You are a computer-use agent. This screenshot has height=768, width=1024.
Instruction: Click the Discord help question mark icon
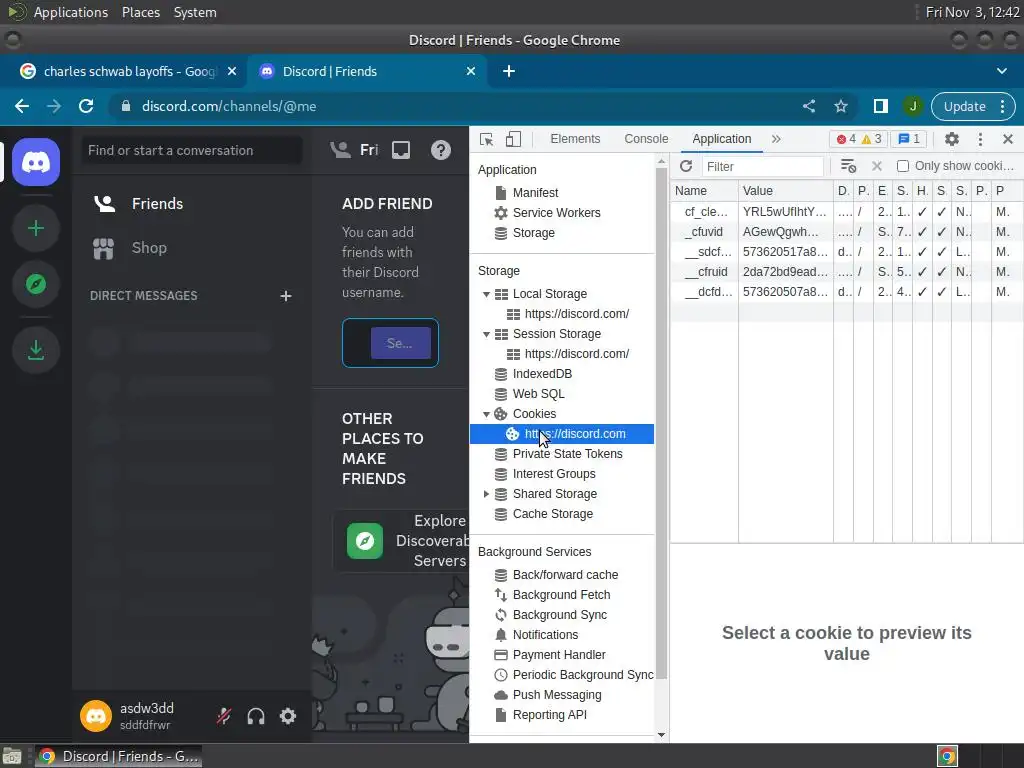441,150
